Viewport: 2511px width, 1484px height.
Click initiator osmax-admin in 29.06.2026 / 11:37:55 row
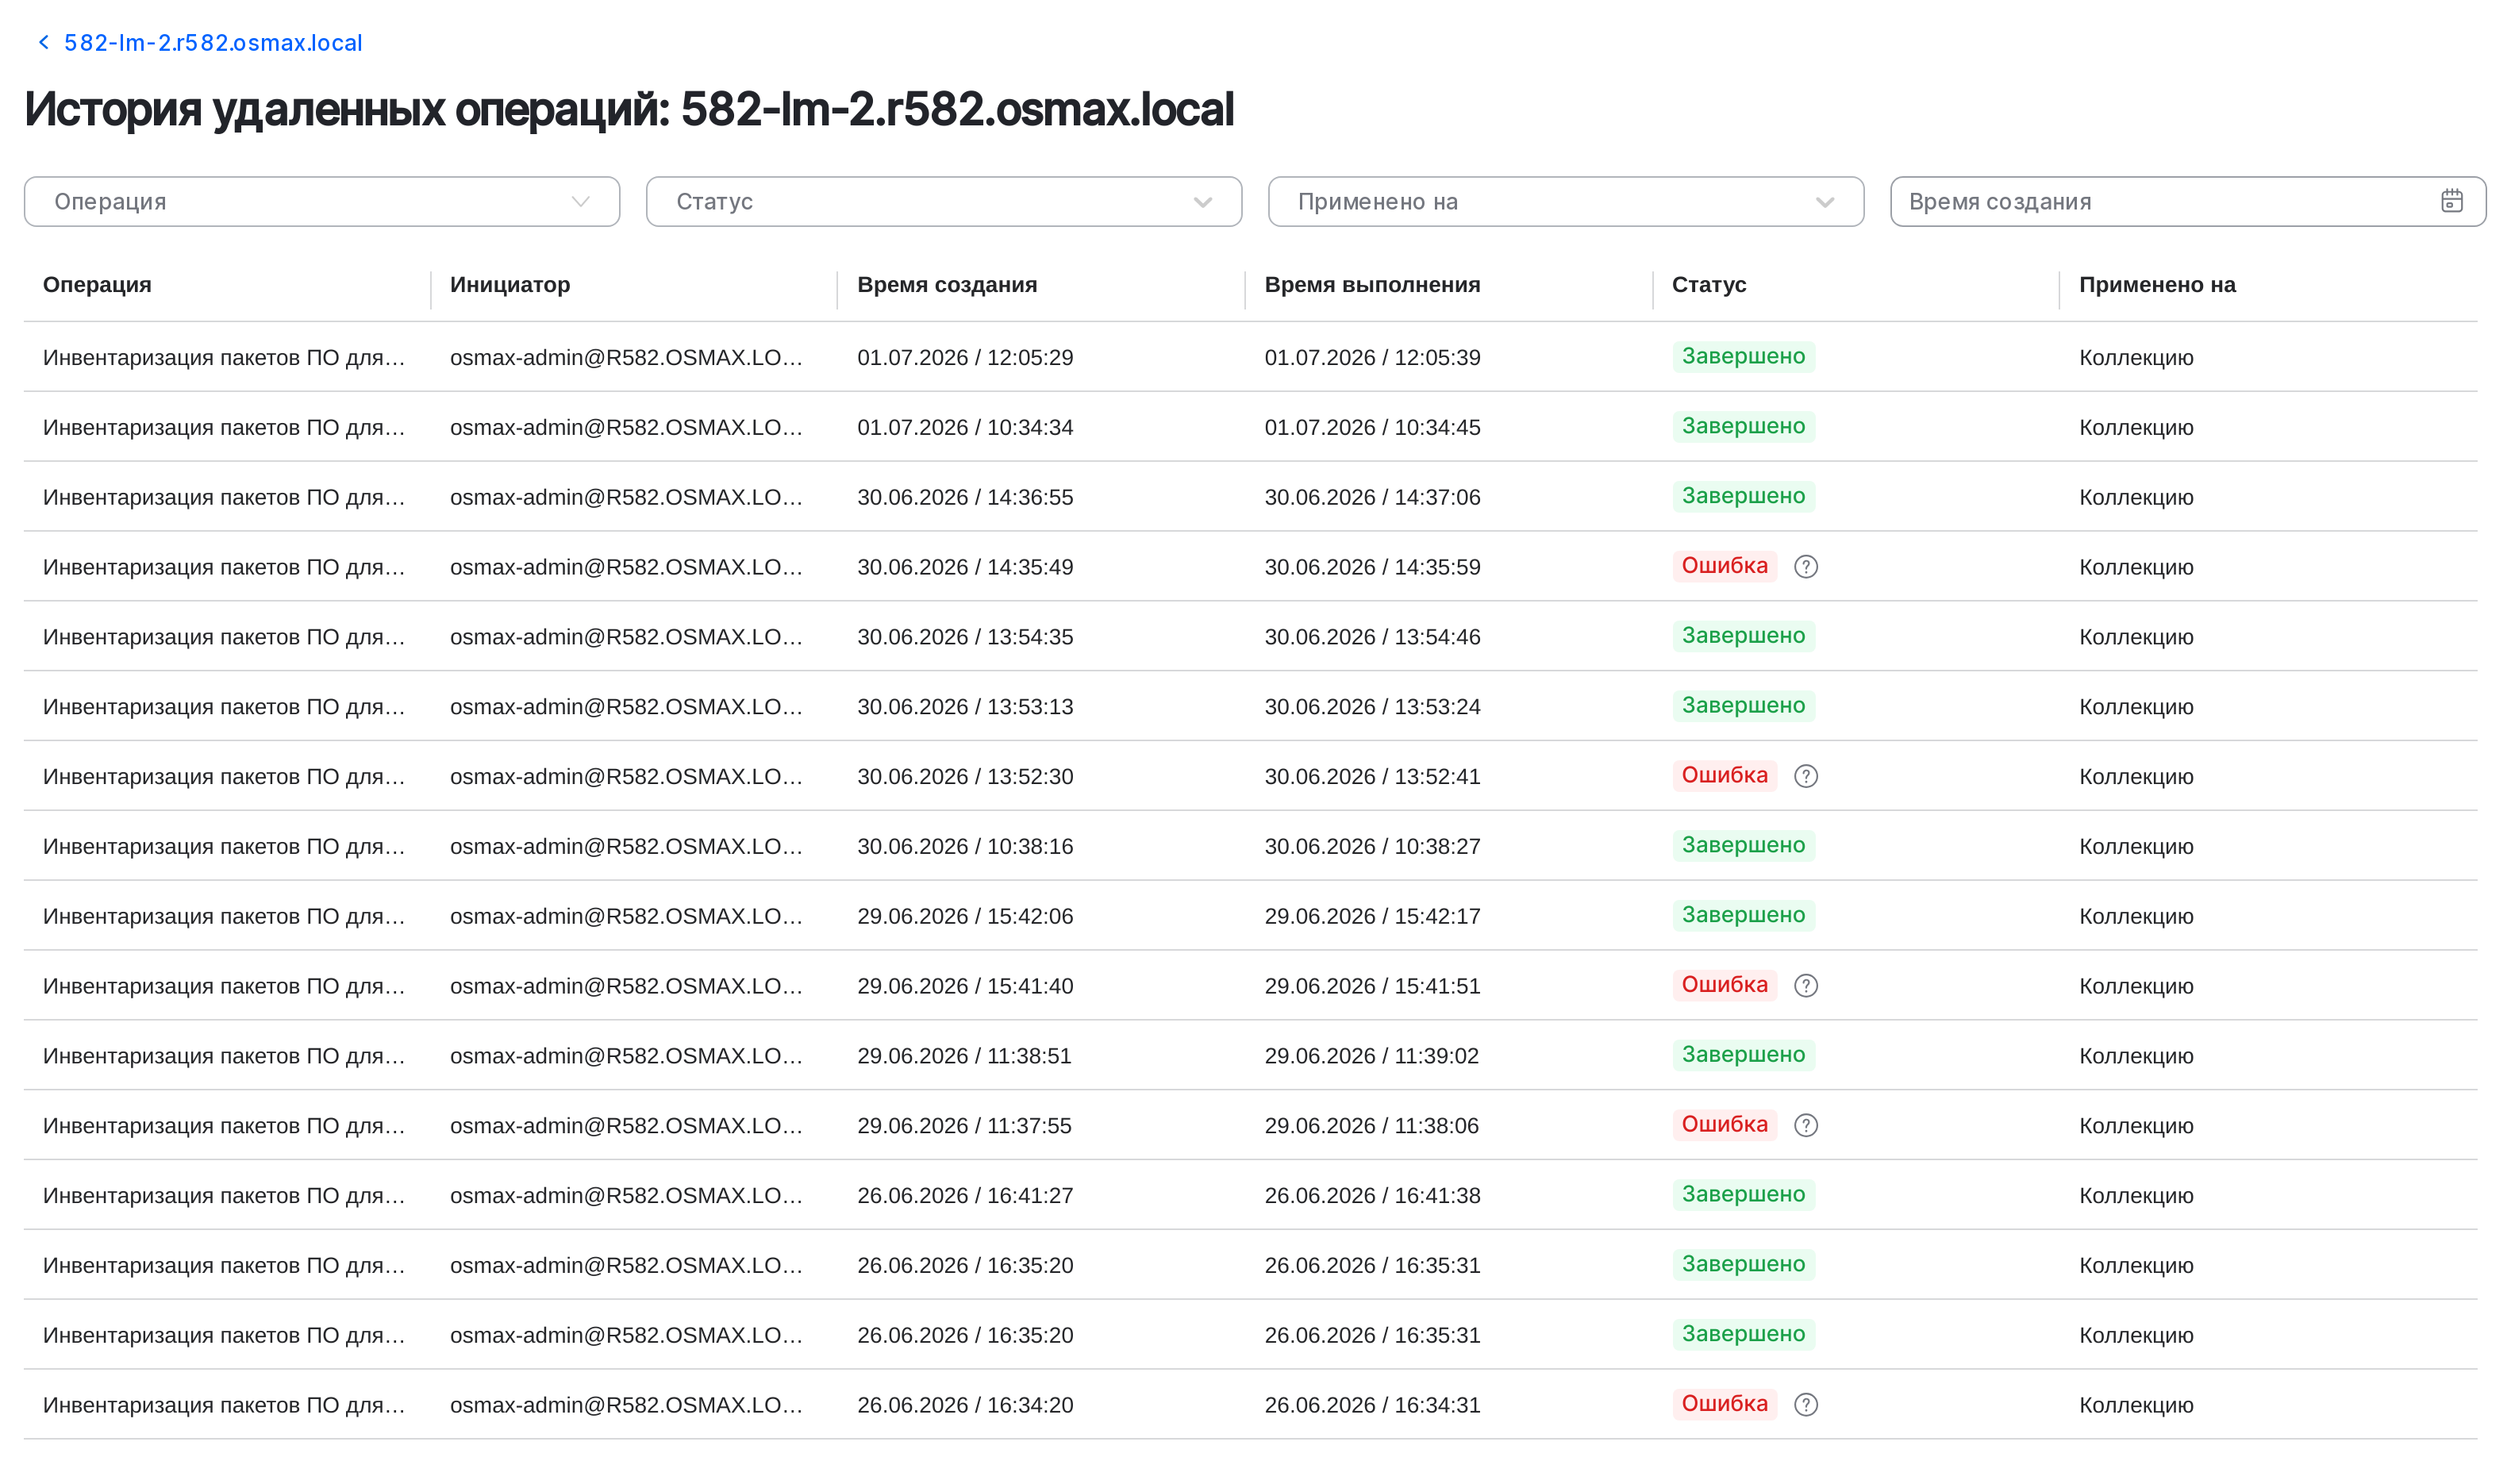[x=626, y=1126]
